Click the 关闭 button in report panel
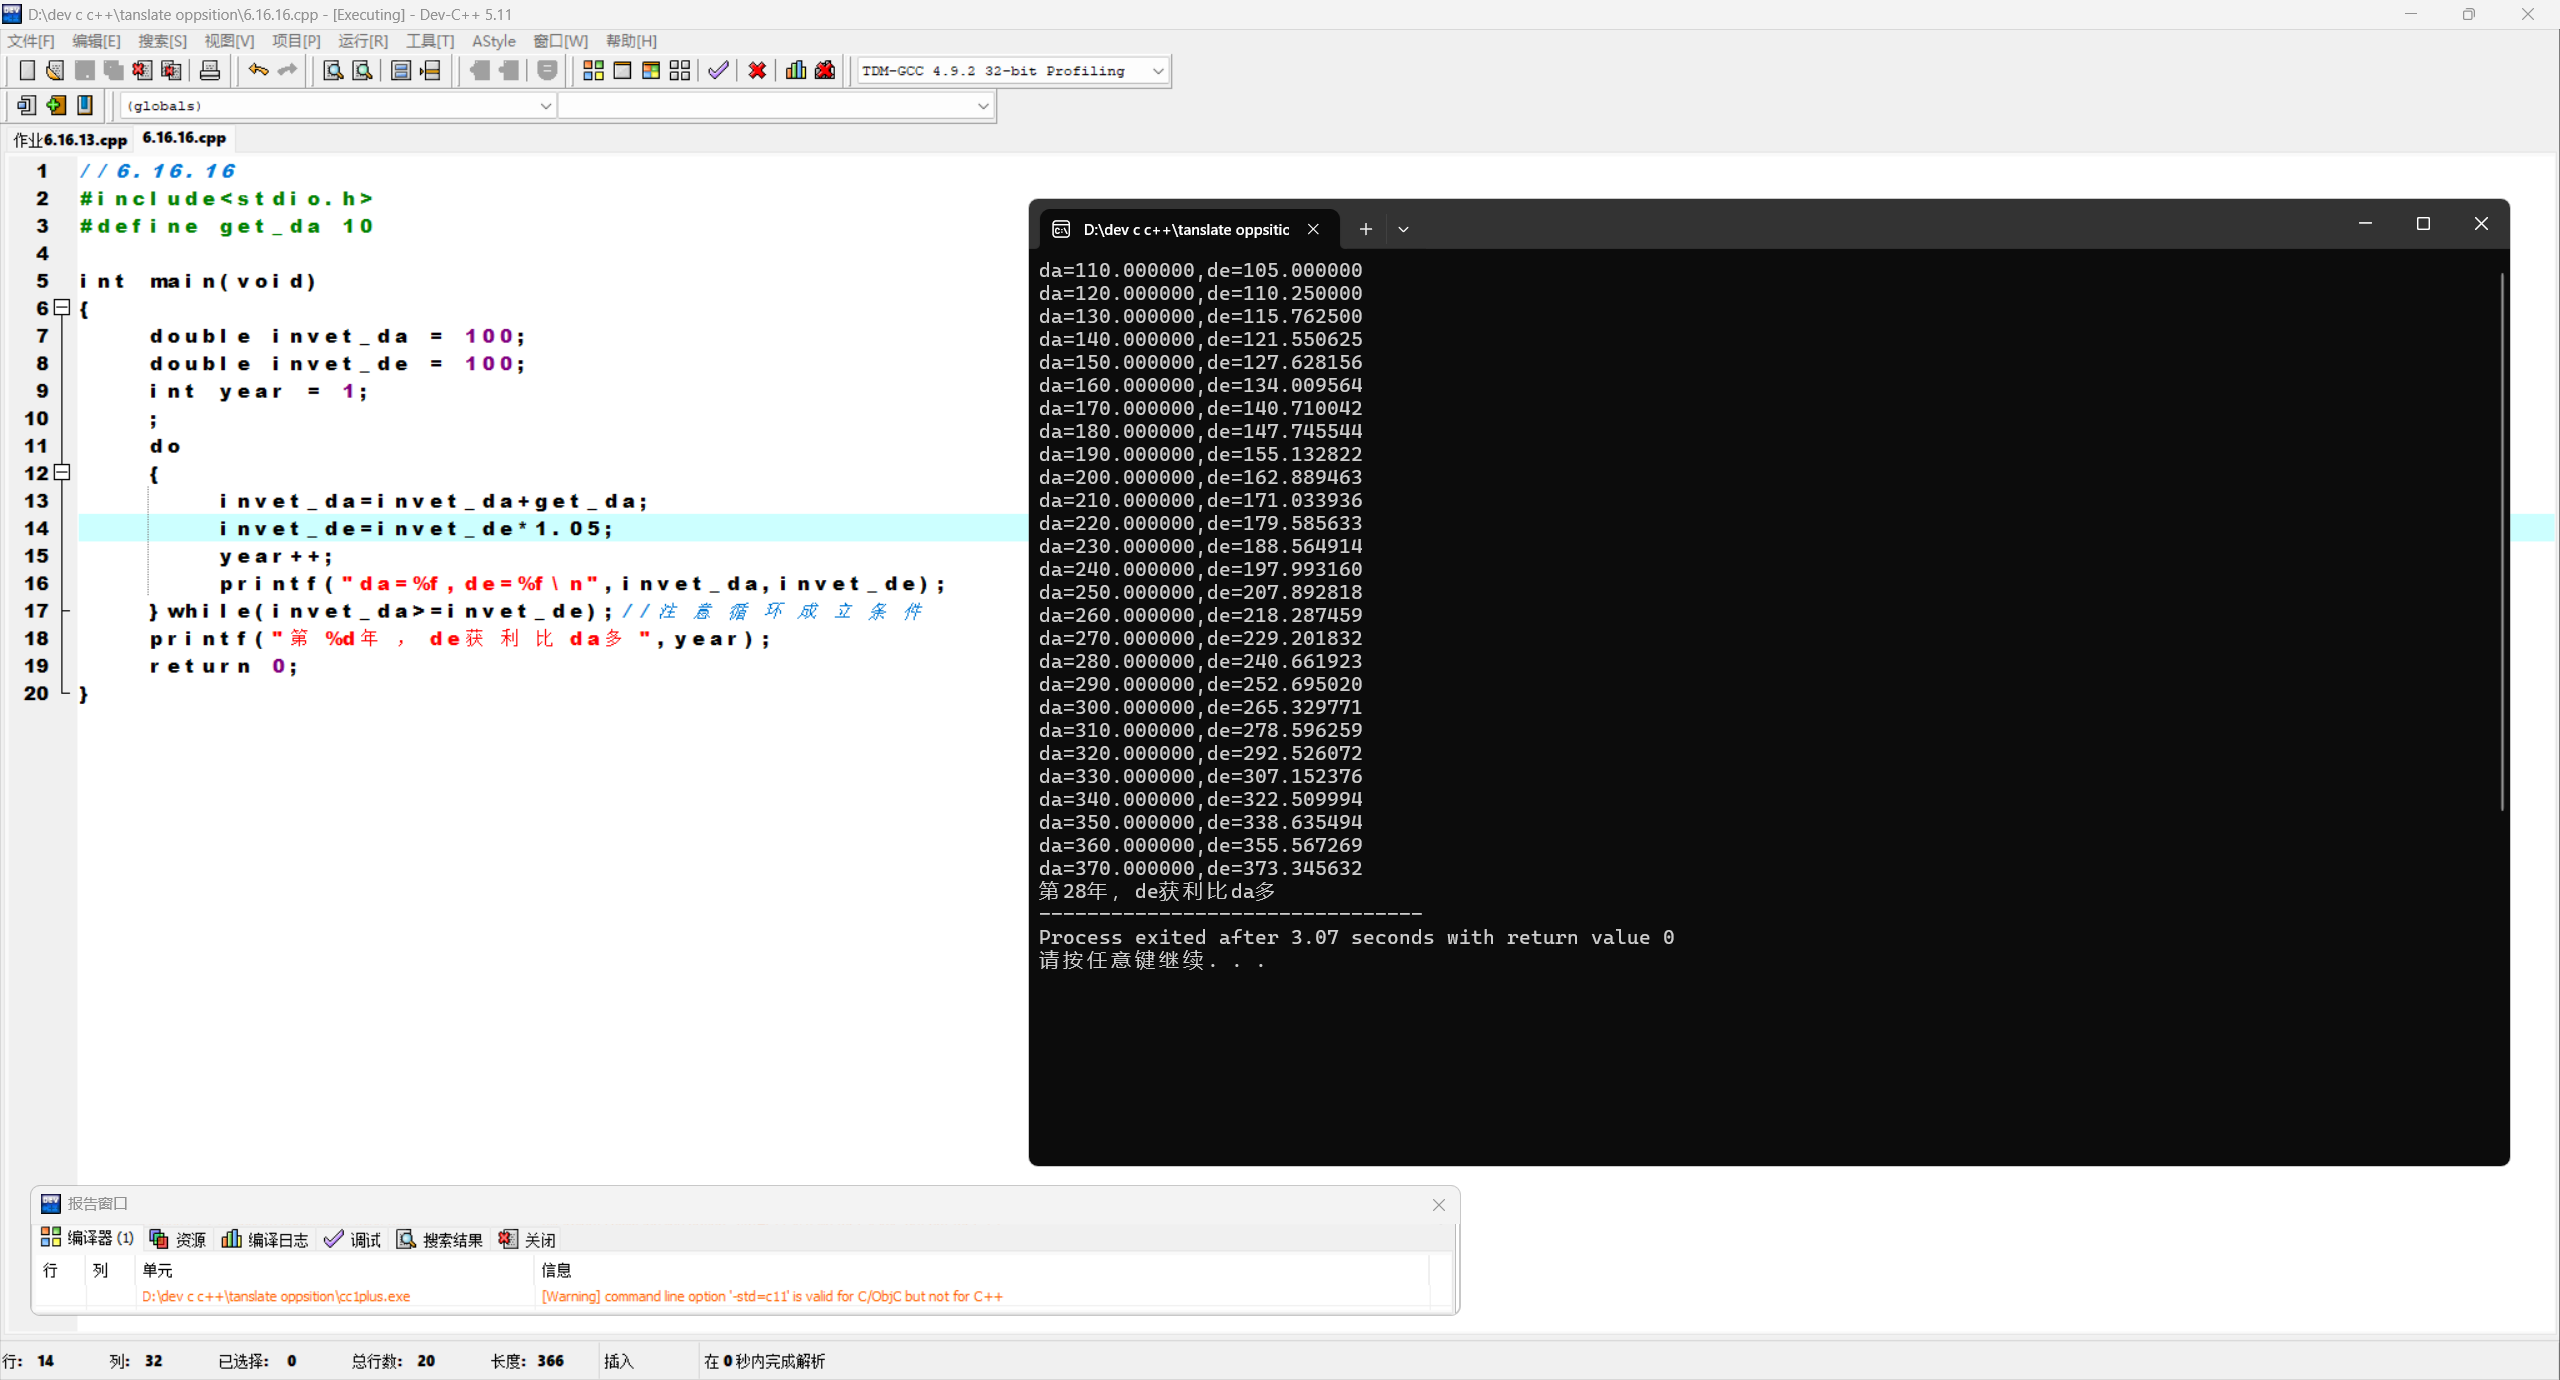Screen dimensions: 2560x1380 pos(527,1239)
